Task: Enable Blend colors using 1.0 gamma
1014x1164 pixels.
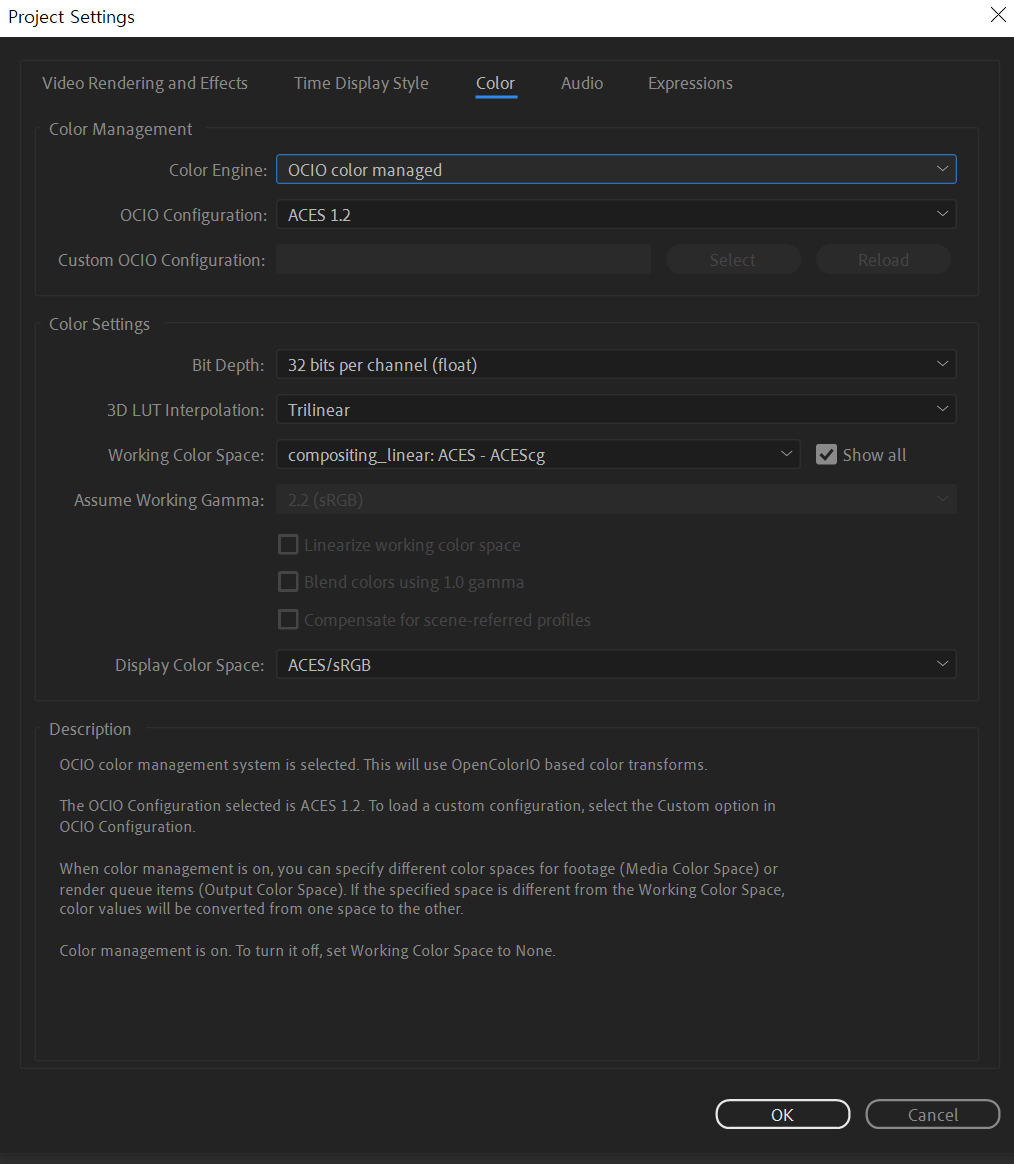Action: tap(288, 582)
